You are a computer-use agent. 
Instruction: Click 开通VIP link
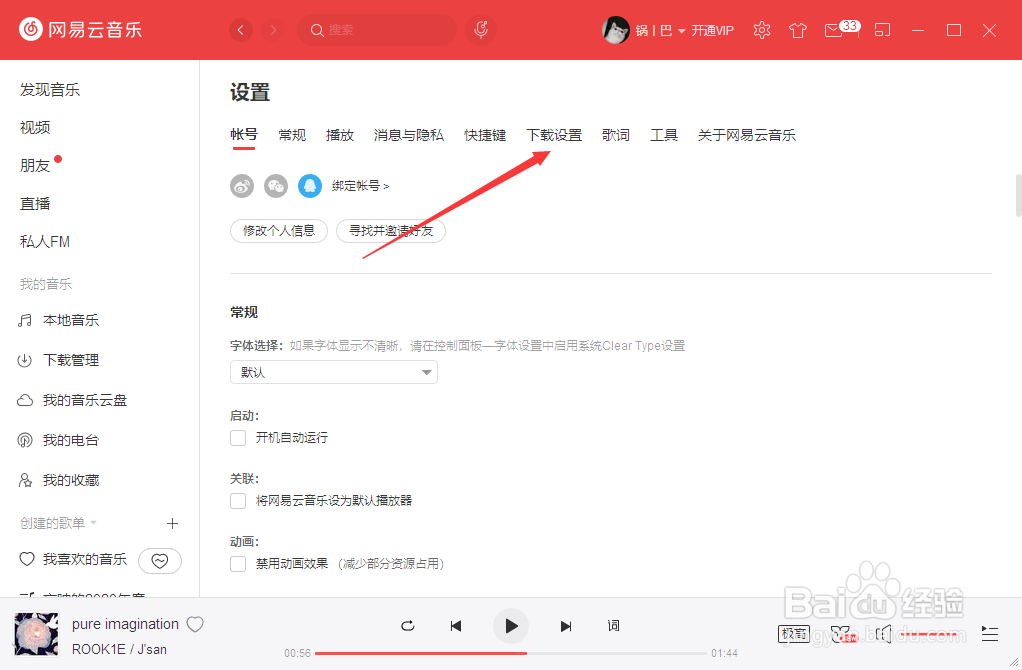(712, 31)
